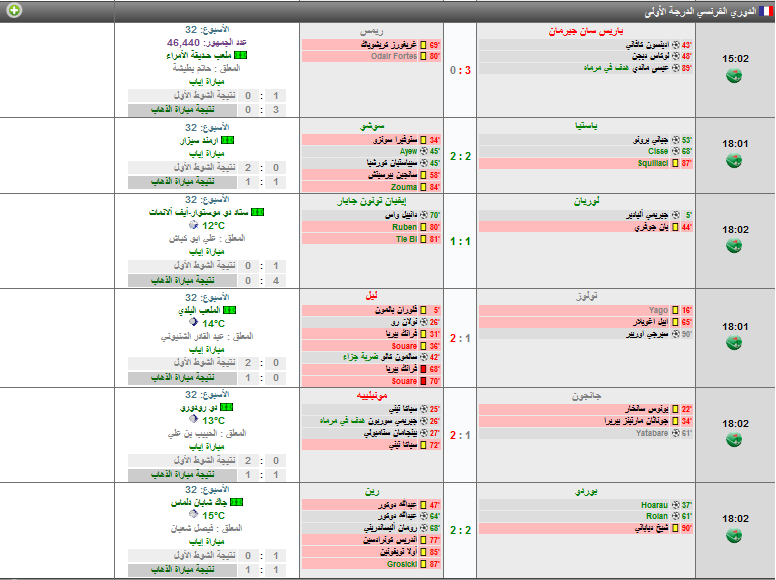Click the goal icon beside Cisse 68'

point(675,151)
